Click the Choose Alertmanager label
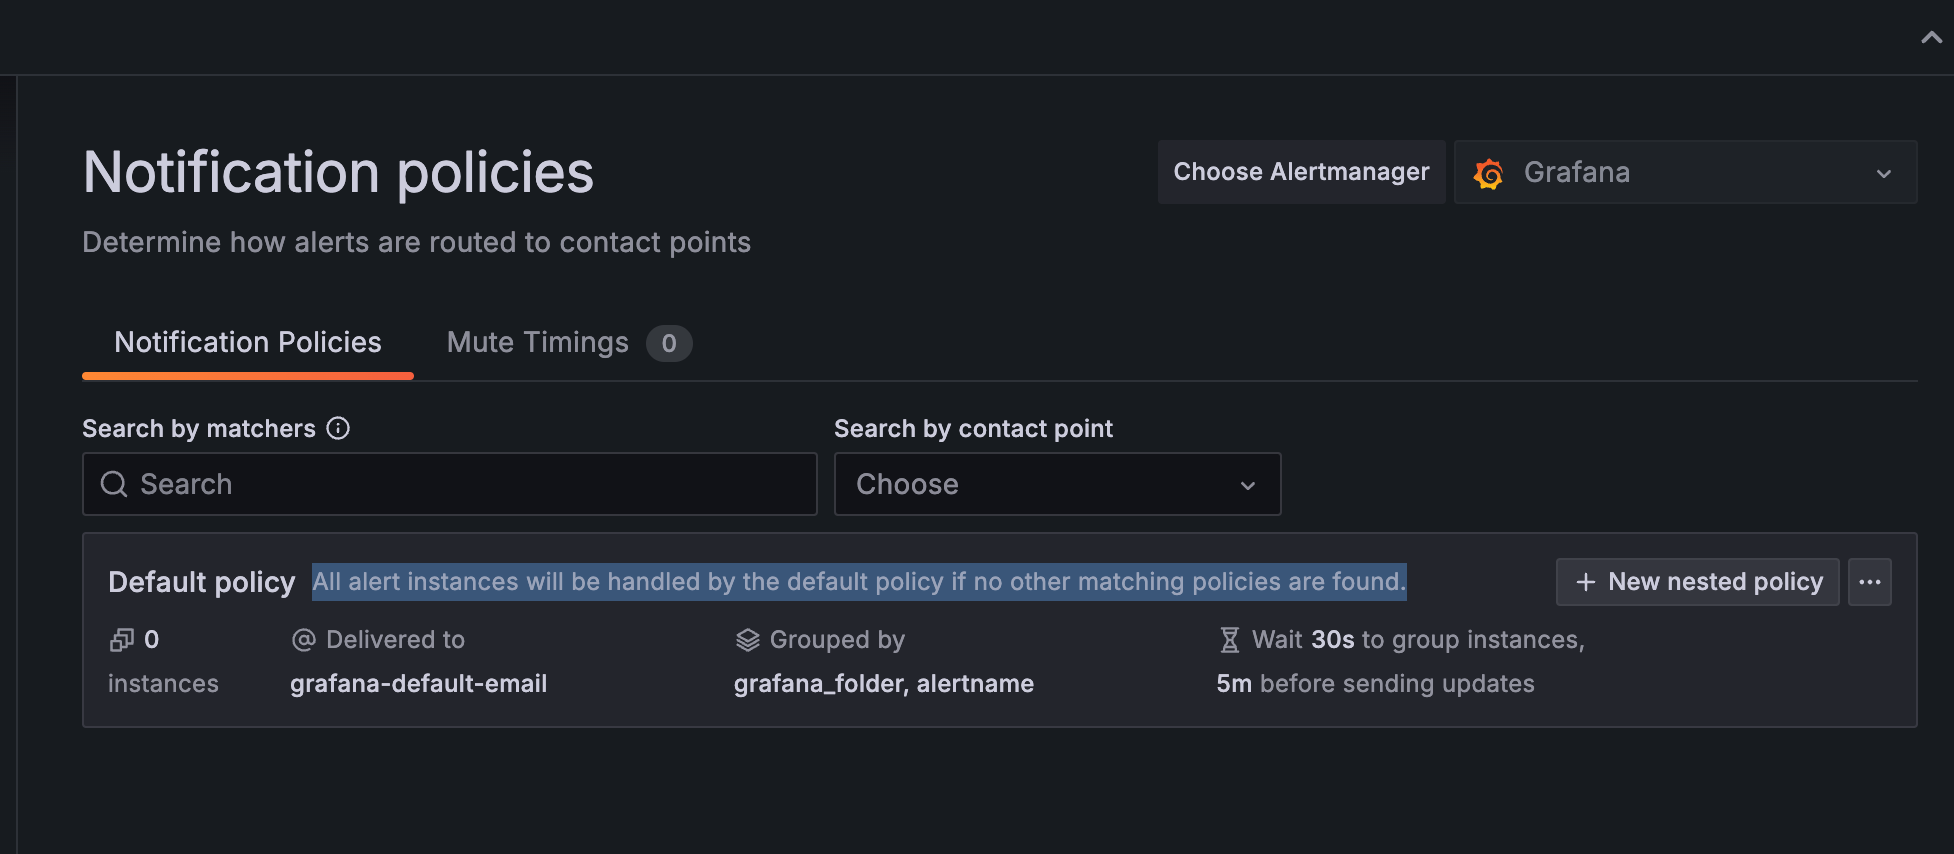 pyautogui.click(x=1301, y=172)
